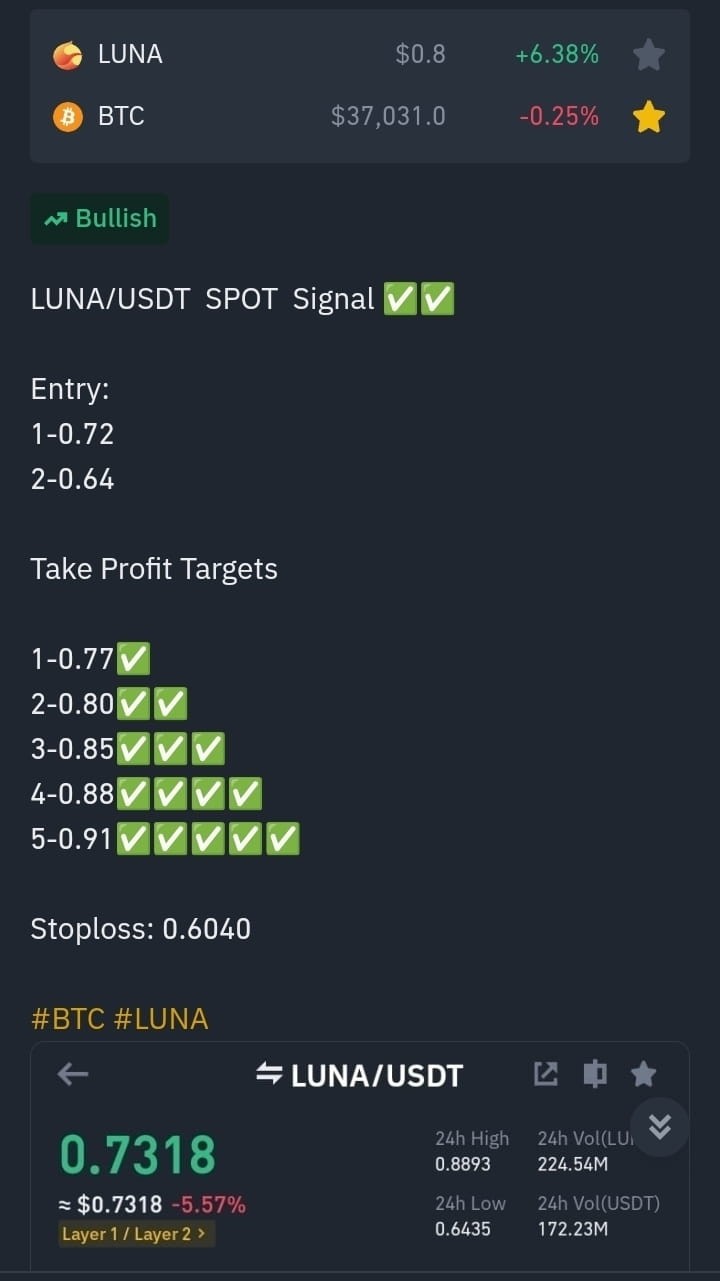Screen dimensions: 720x1281
Task: Toggle the LUNA/USDT card favorite star
Action: [644, 1074]
